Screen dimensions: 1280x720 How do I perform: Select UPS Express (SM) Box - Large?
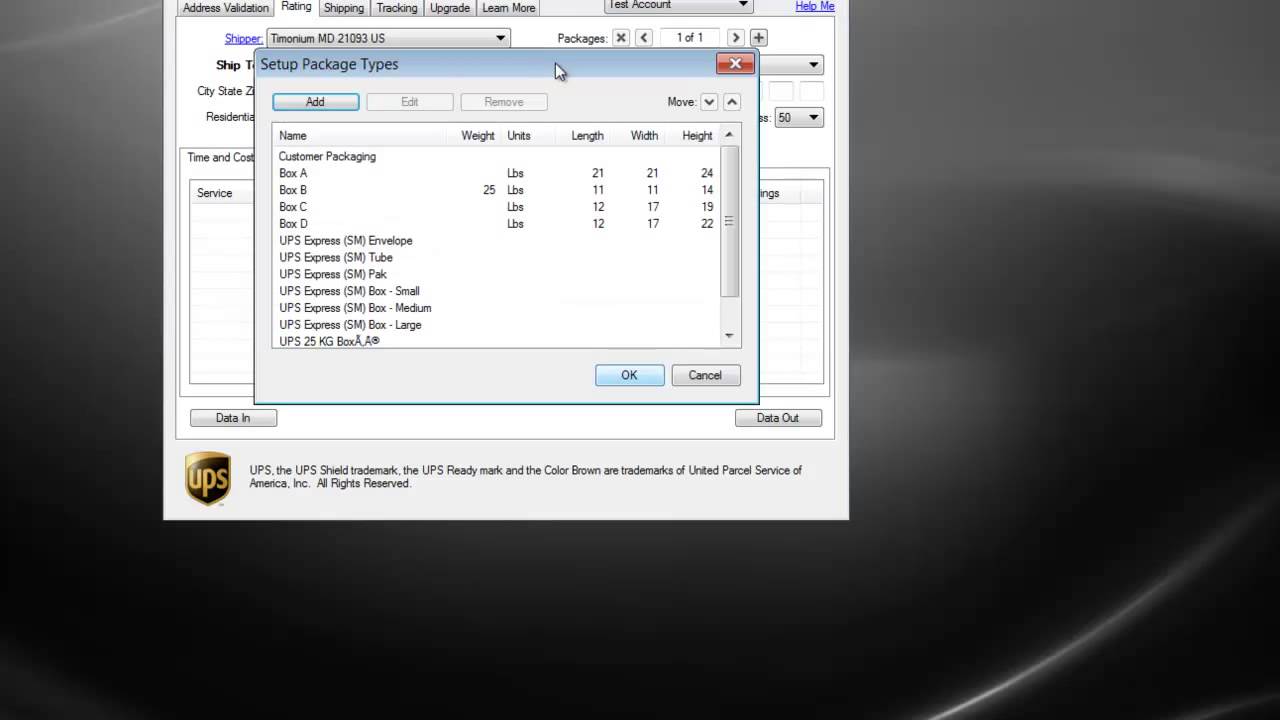click(x=496, y=325)
